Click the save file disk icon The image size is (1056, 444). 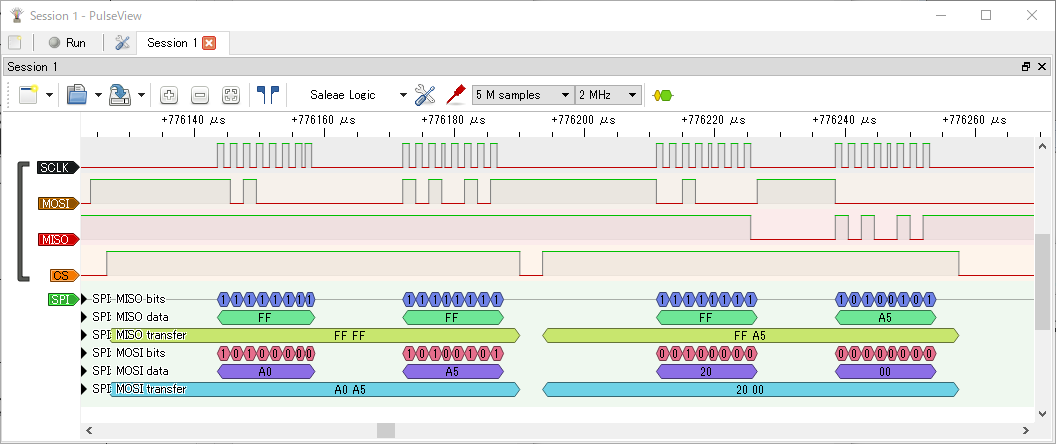(x=120, y=95)
